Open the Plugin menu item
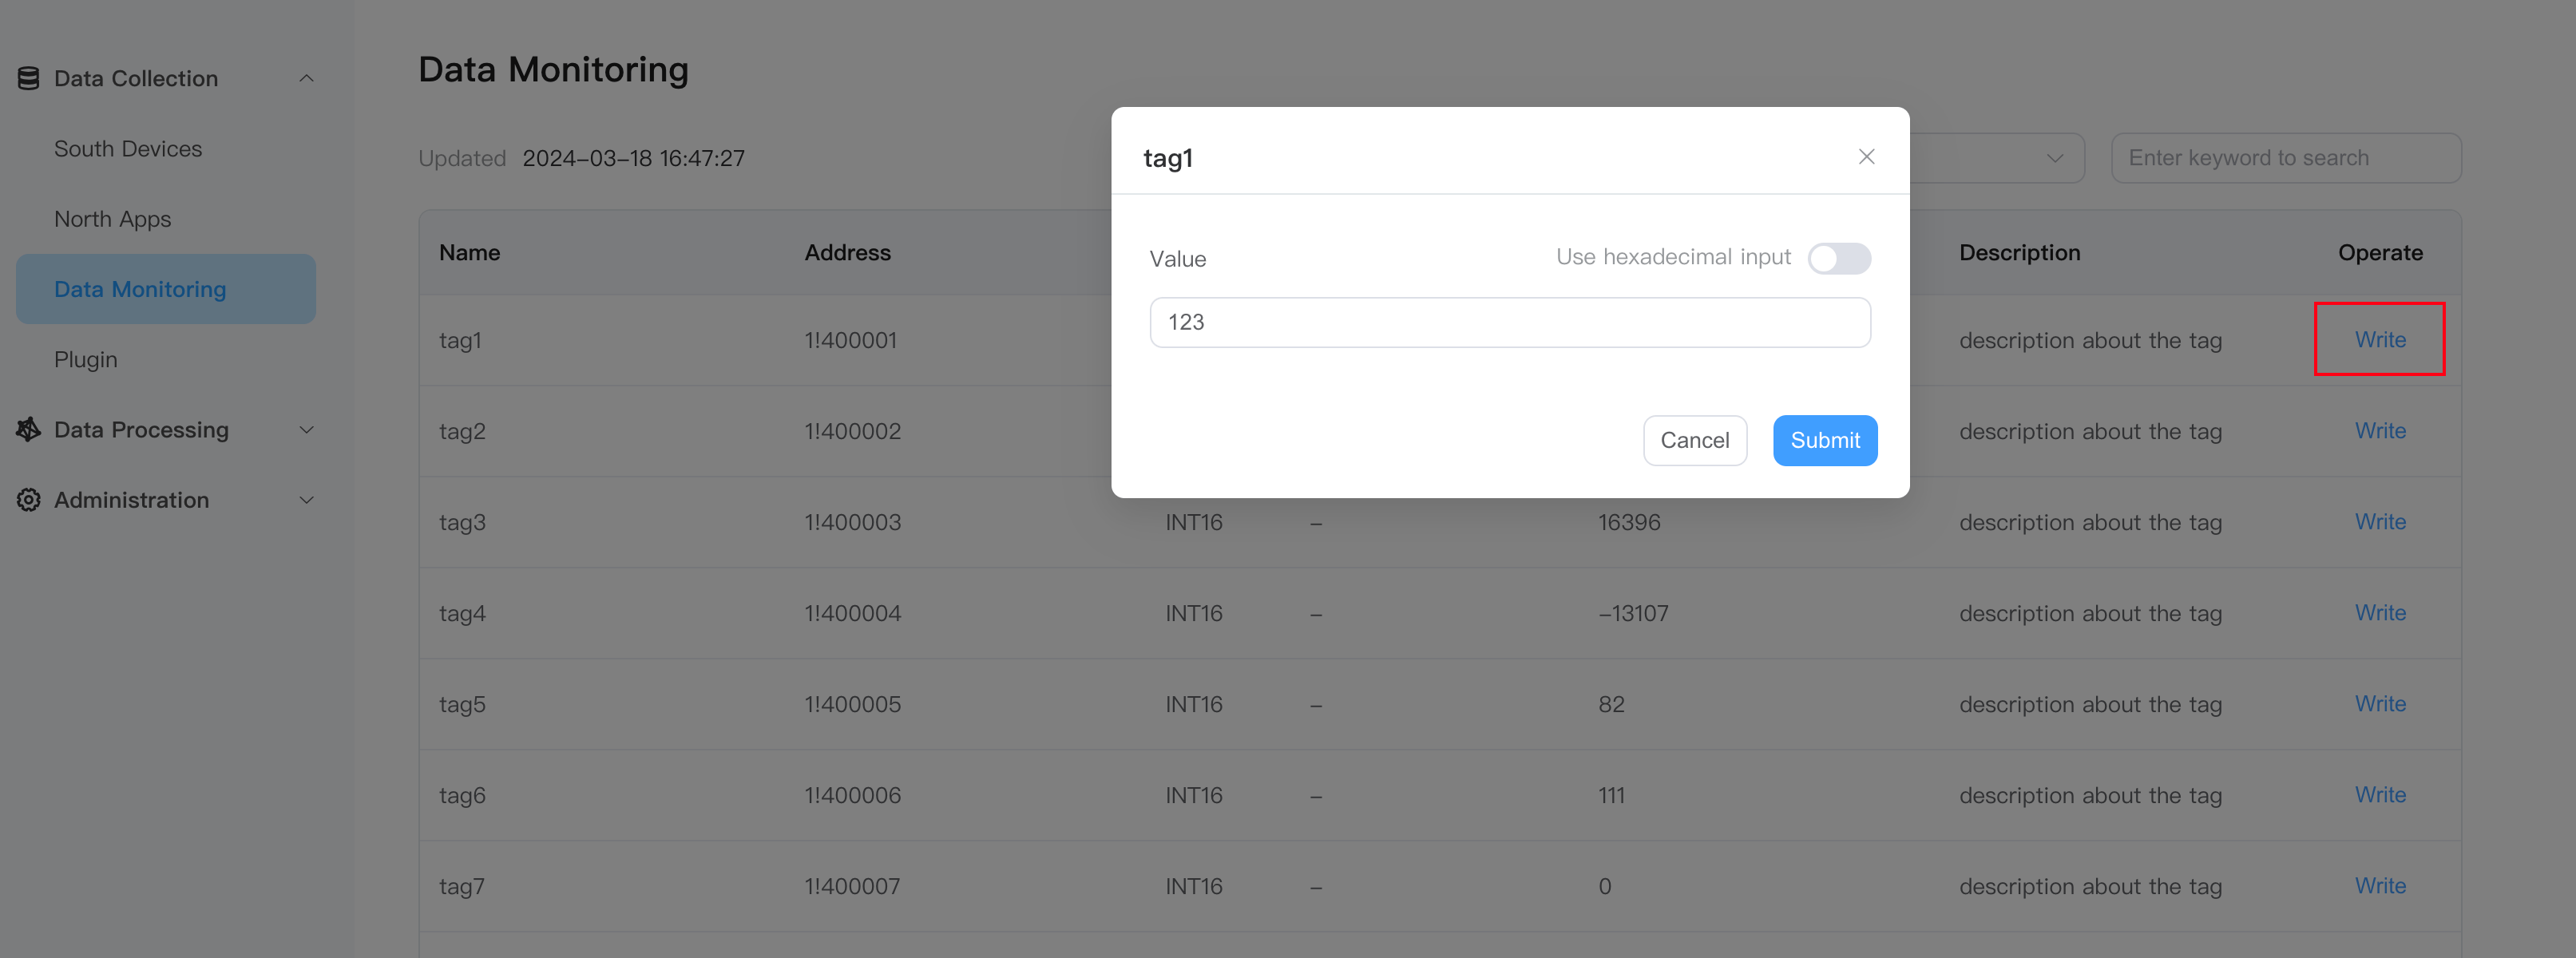2576x958 pixels. pos(86,359)
